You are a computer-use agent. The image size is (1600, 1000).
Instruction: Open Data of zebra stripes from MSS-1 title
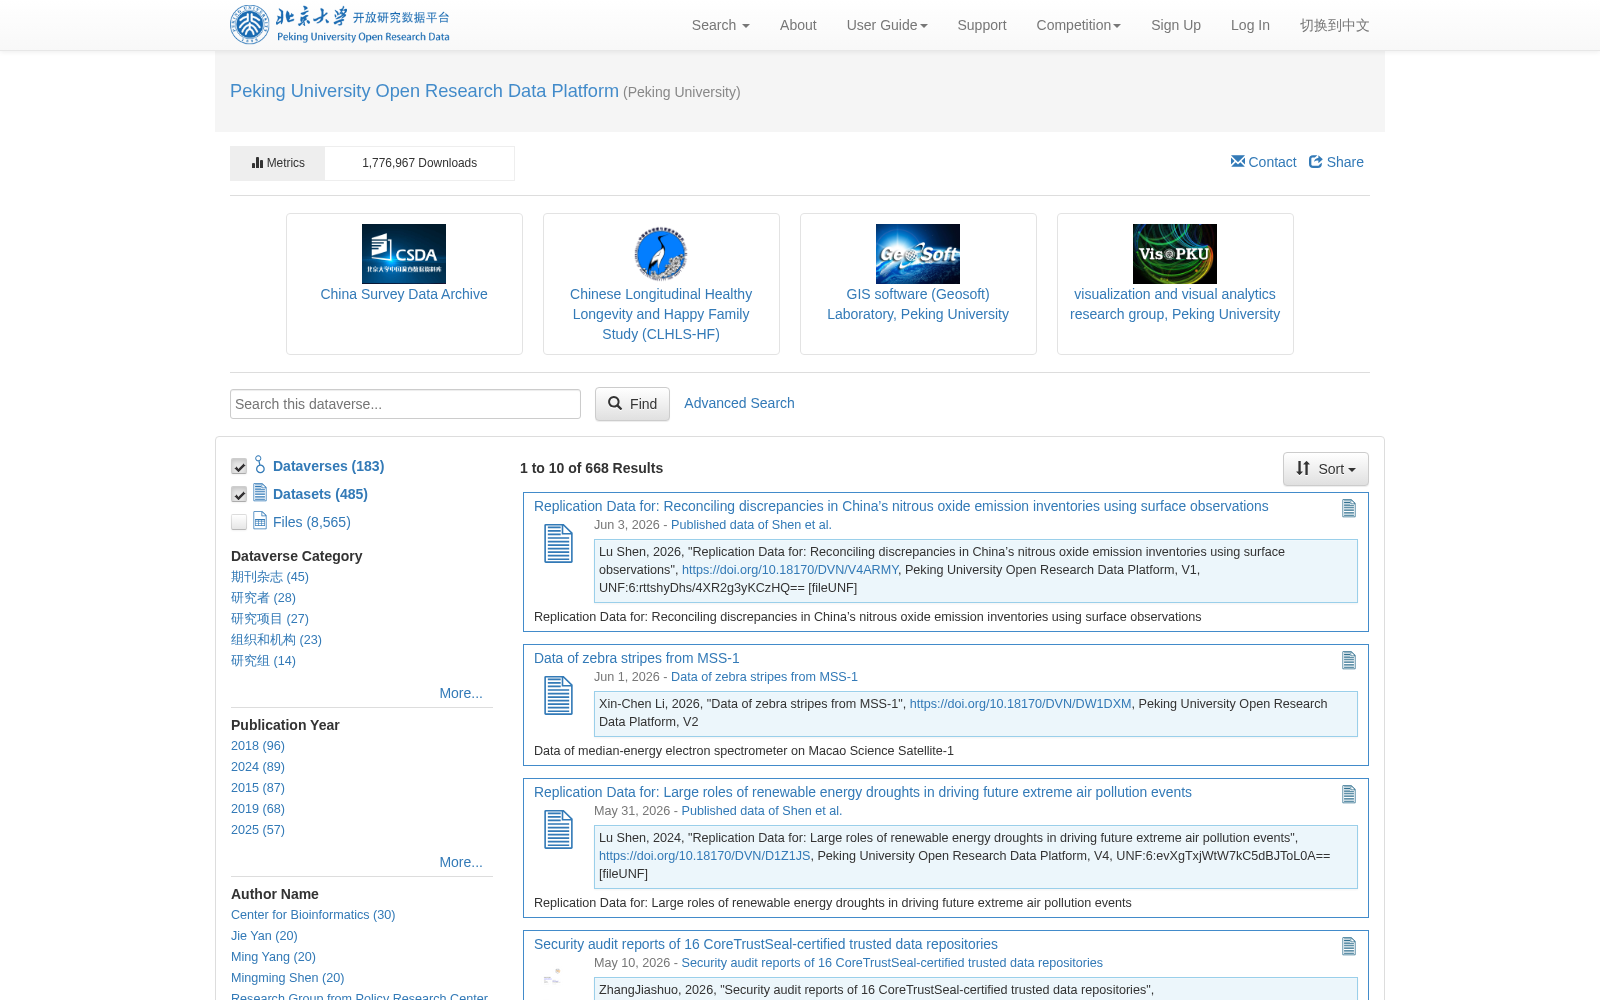point(637,658)
